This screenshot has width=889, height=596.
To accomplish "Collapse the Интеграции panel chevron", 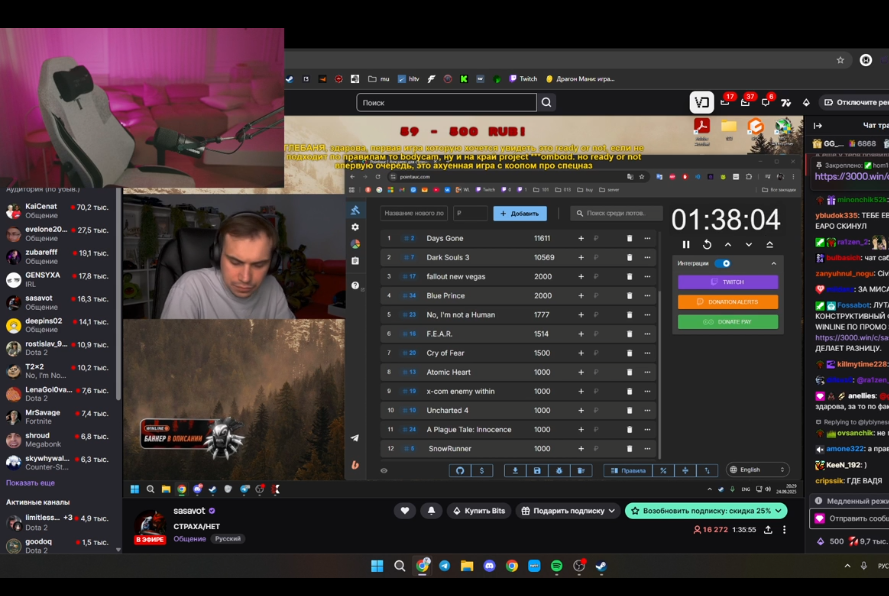I will click(x=773, y=263).
